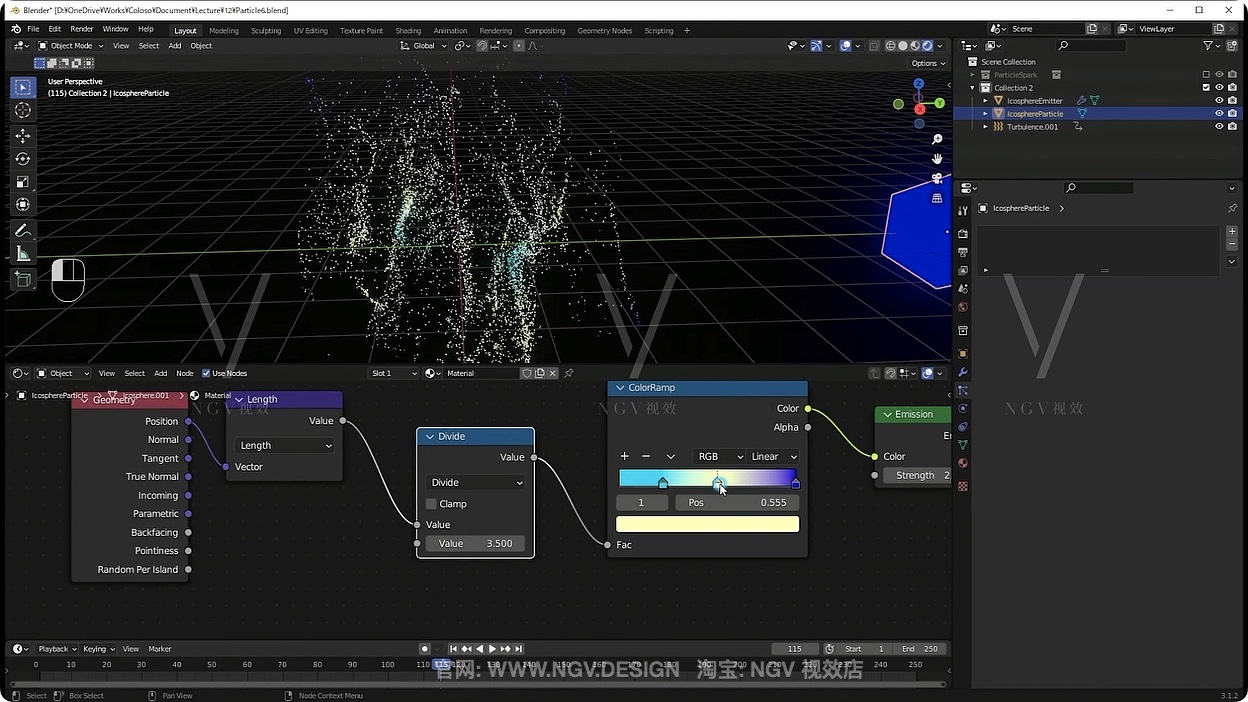Open the Object Mode dropdown
The height and width of the screenshot is (702, 1248).
click(x=70, y=45)
